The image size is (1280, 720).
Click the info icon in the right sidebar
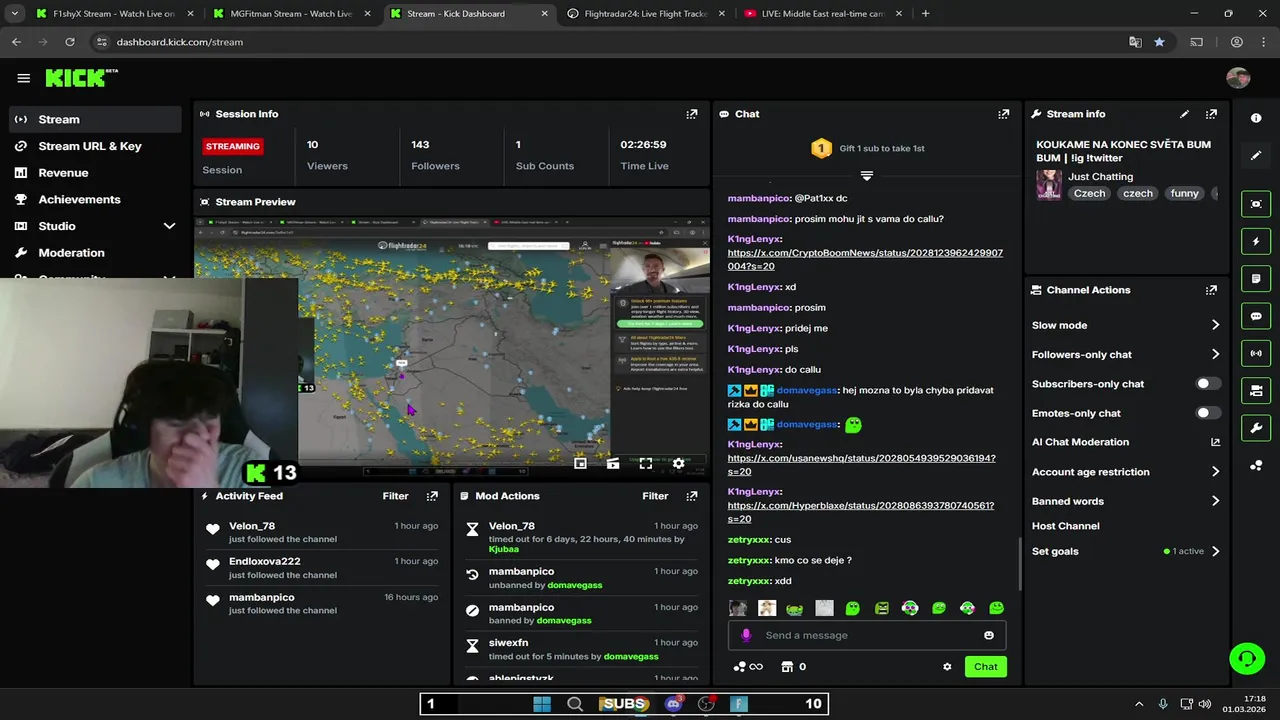[x=1256, y=118]
